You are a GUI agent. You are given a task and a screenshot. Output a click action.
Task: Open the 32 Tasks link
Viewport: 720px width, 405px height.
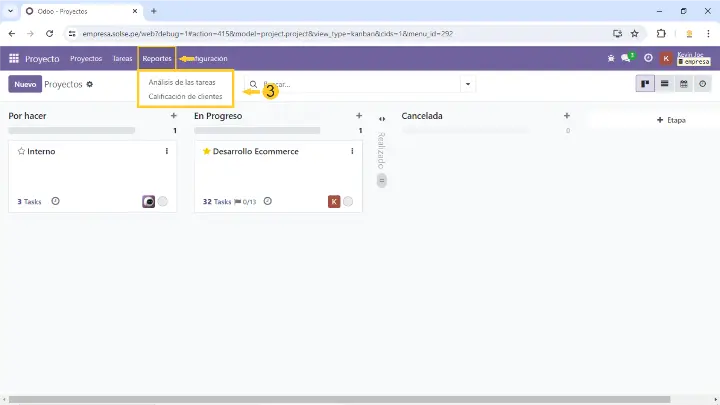point(216,201)
